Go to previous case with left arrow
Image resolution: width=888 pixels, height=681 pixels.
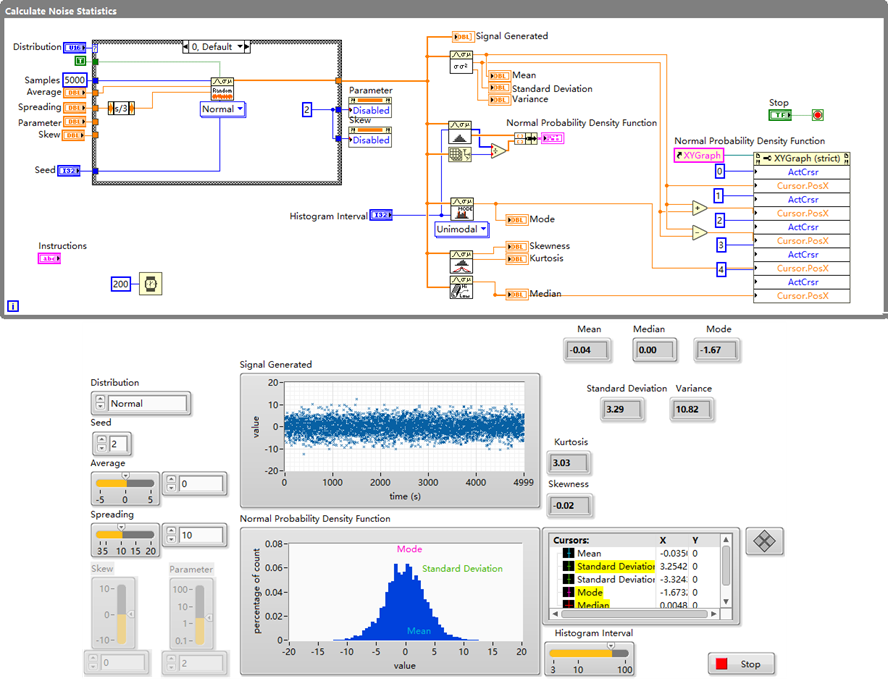point(186,47)
